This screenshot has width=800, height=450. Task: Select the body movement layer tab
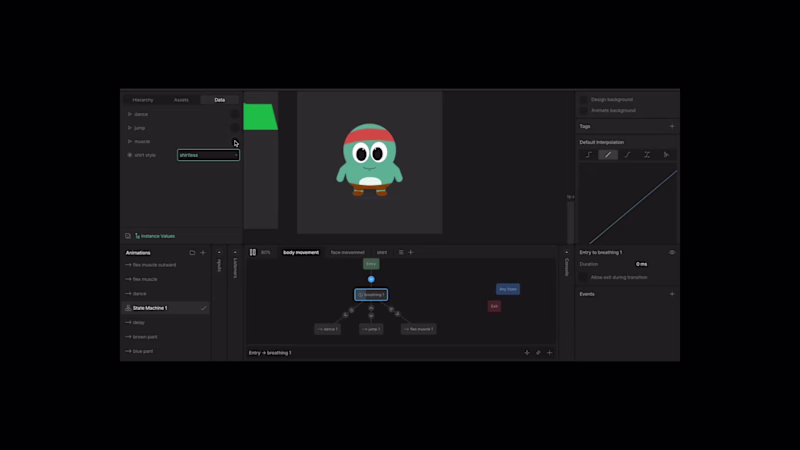(x=301, y=252)
